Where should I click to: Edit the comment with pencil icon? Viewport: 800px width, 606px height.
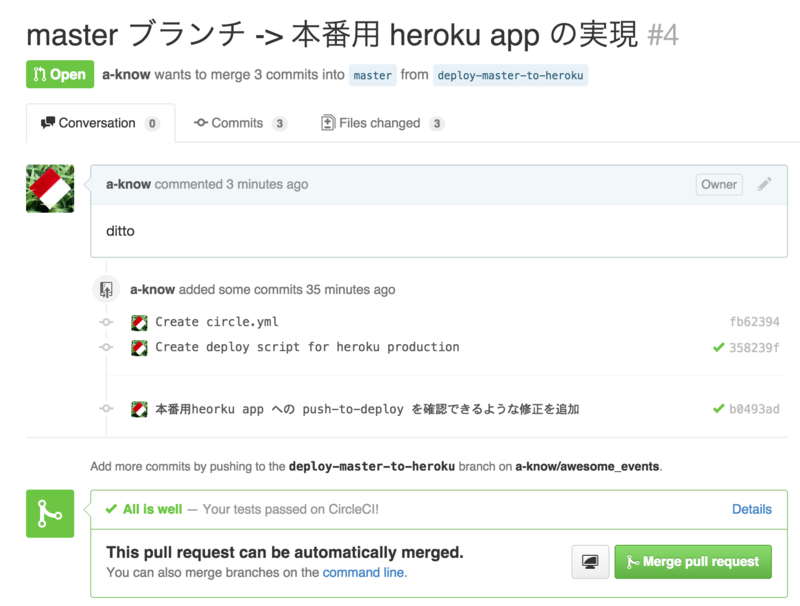tap(764, 184)
